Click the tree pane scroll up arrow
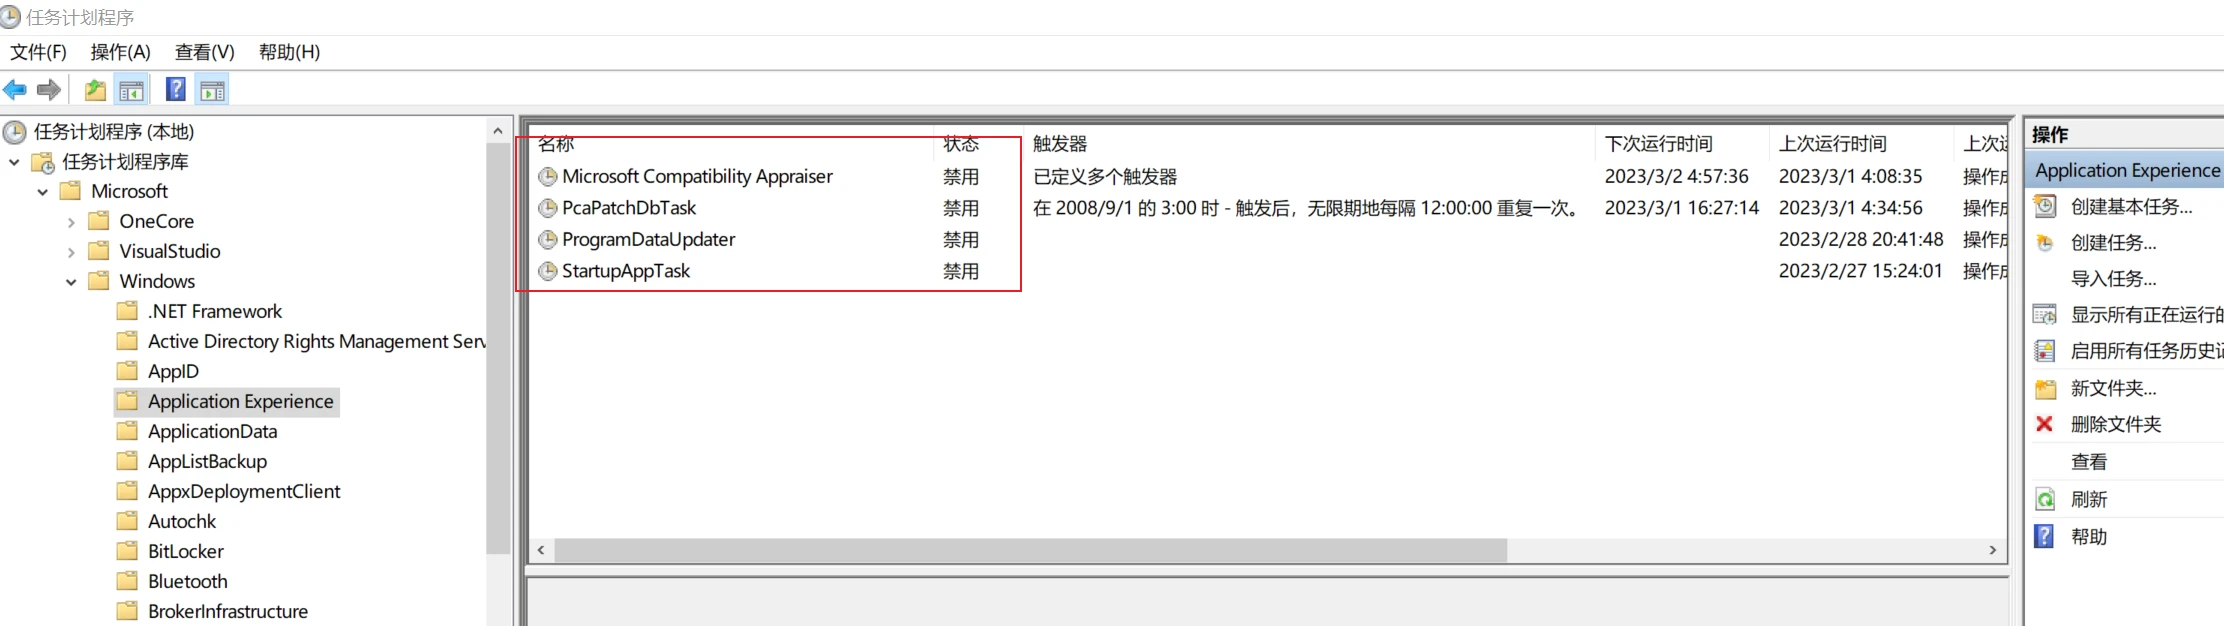 pyautogui.click(x=498, y=131)
